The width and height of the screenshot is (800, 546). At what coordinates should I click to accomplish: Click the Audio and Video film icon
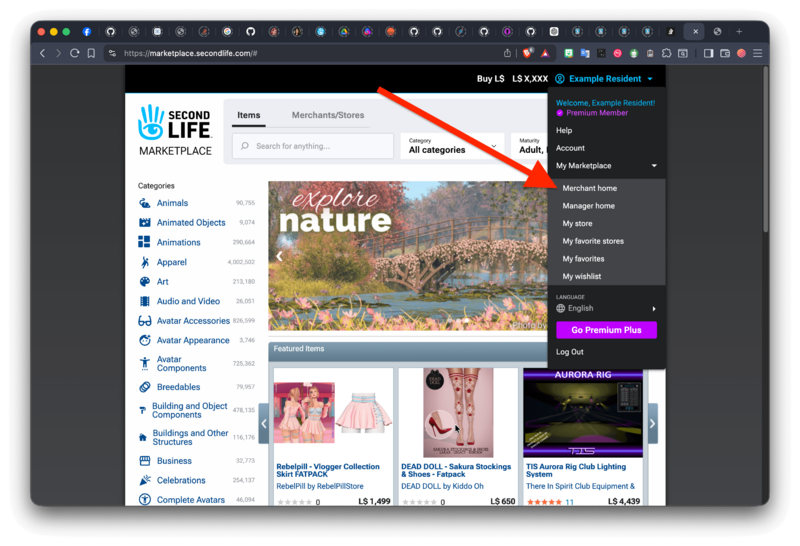click(145, 301)
